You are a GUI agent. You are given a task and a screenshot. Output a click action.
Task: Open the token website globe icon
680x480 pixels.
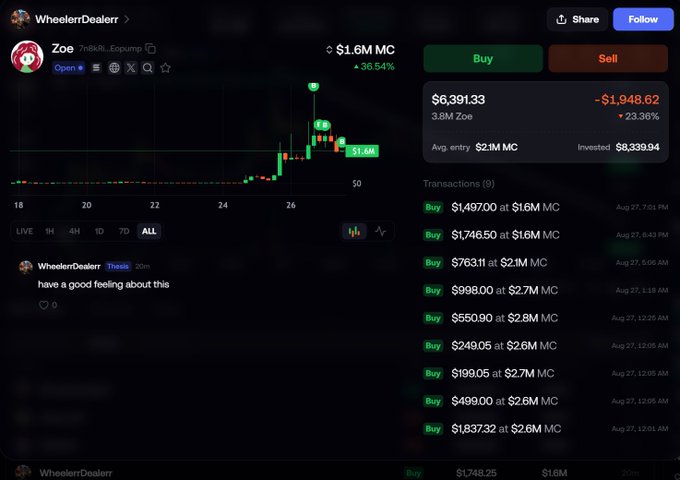coord(114,68)
